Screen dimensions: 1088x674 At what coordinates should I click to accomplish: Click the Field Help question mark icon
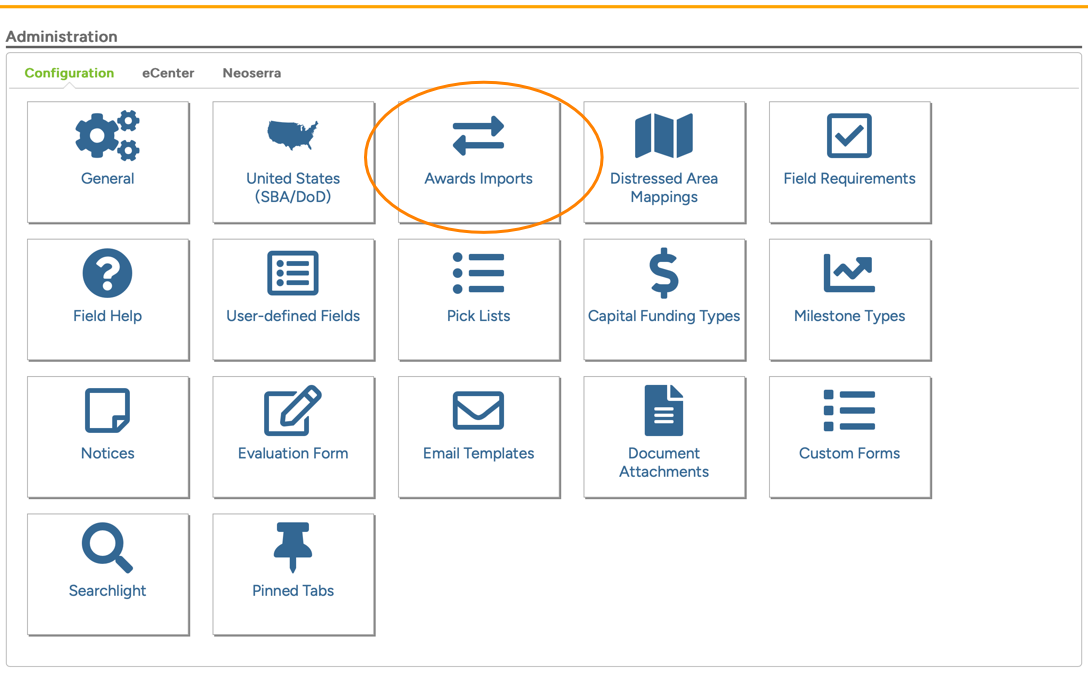(x=107, y=273)
